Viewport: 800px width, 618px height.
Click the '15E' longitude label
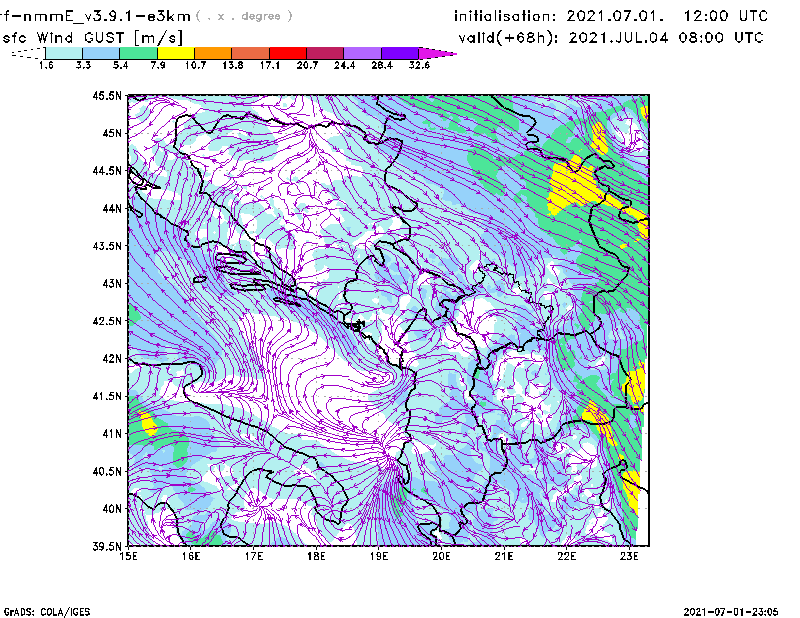click(x=128, y=556)
